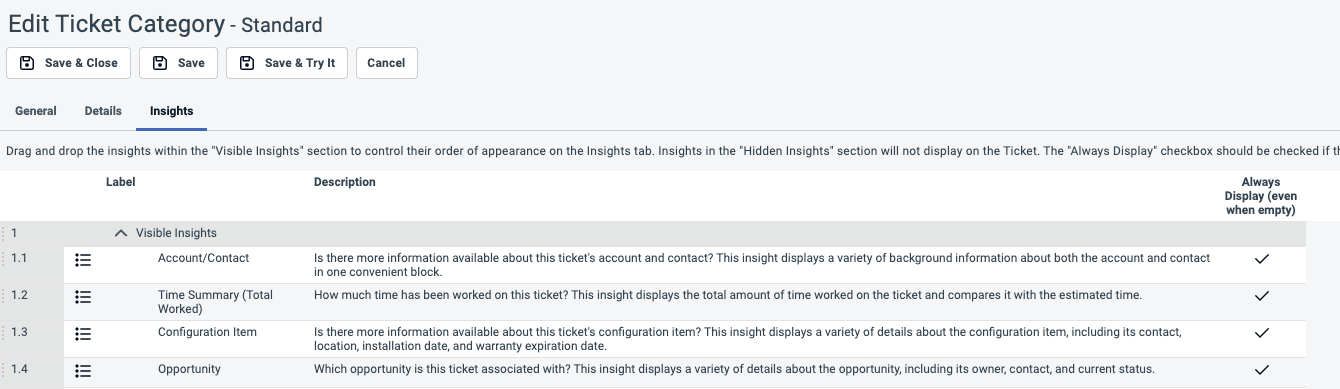Toggle Always Display check for Opportunity
Screen dimensions: 1340x389
[x=1262, y=370]
